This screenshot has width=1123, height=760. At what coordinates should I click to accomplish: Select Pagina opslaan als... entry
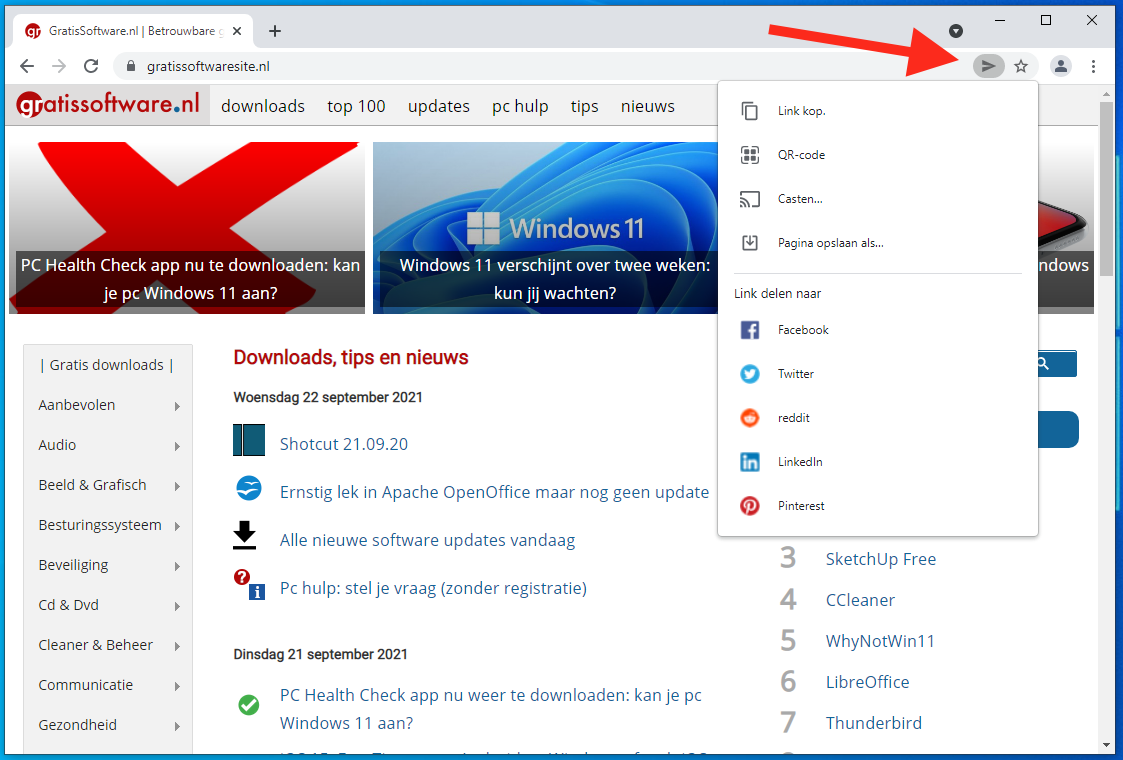tap(830, 243)
